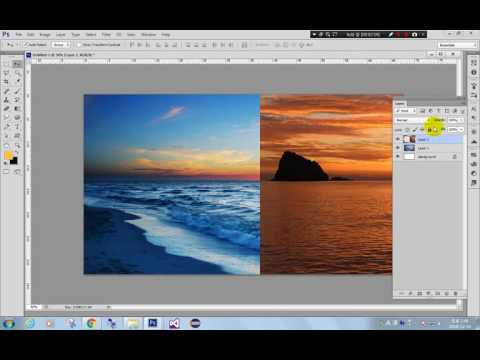Screen dimensions: 480x360
Task: Select the Crop tool
Action: [6, 82]
